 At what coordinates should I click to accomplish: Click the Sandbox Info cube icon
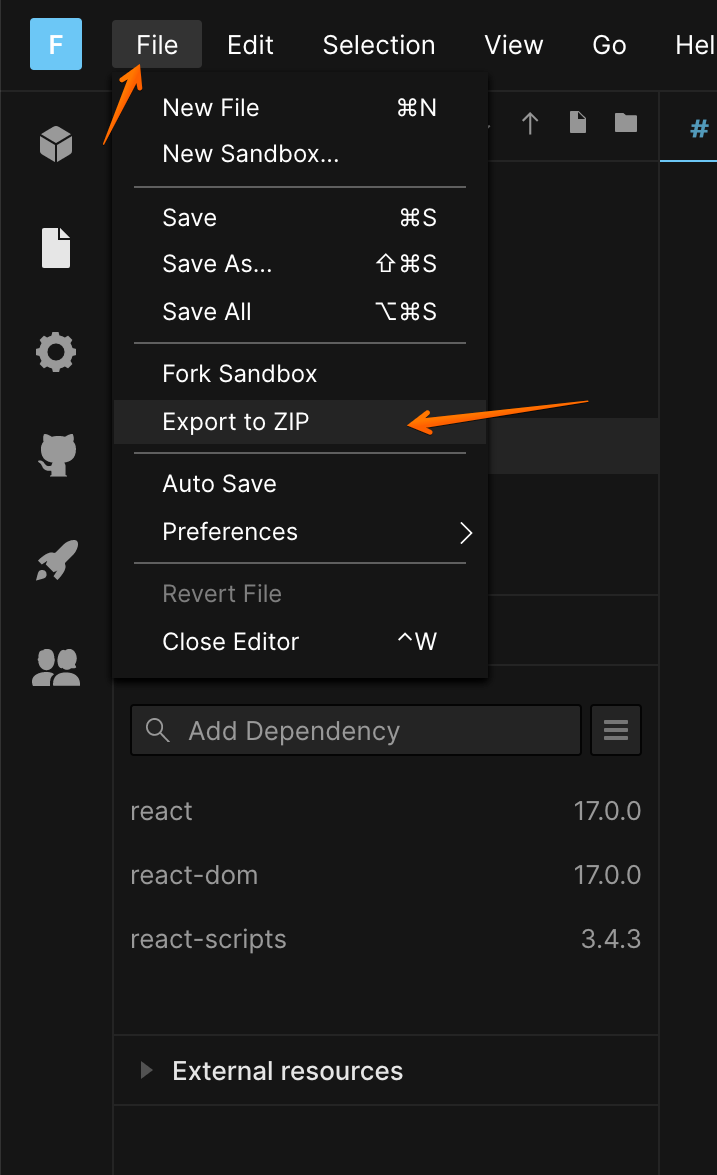point(56,145)
